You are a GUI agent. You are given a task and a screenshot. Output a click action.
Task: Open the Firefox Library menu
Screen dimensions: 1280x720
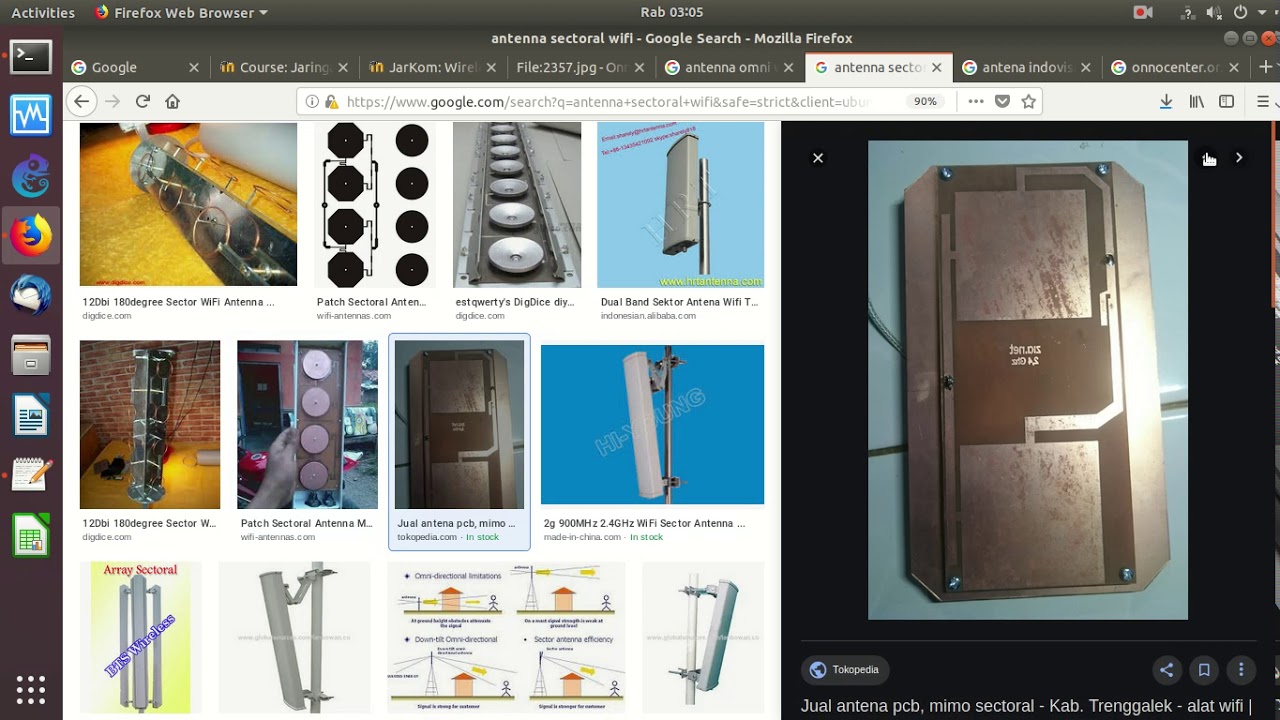(x=1196, y=101)
